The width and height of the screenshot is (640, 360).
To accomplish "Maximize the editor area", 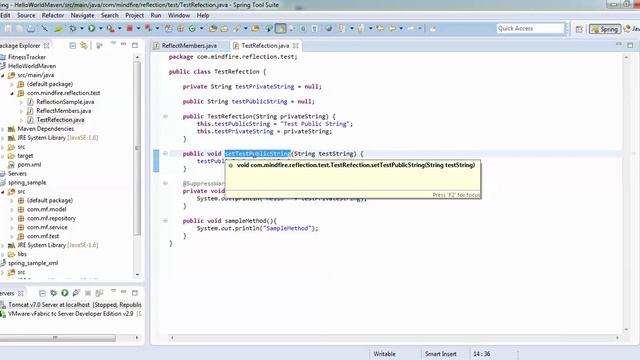I will (630, 45).
